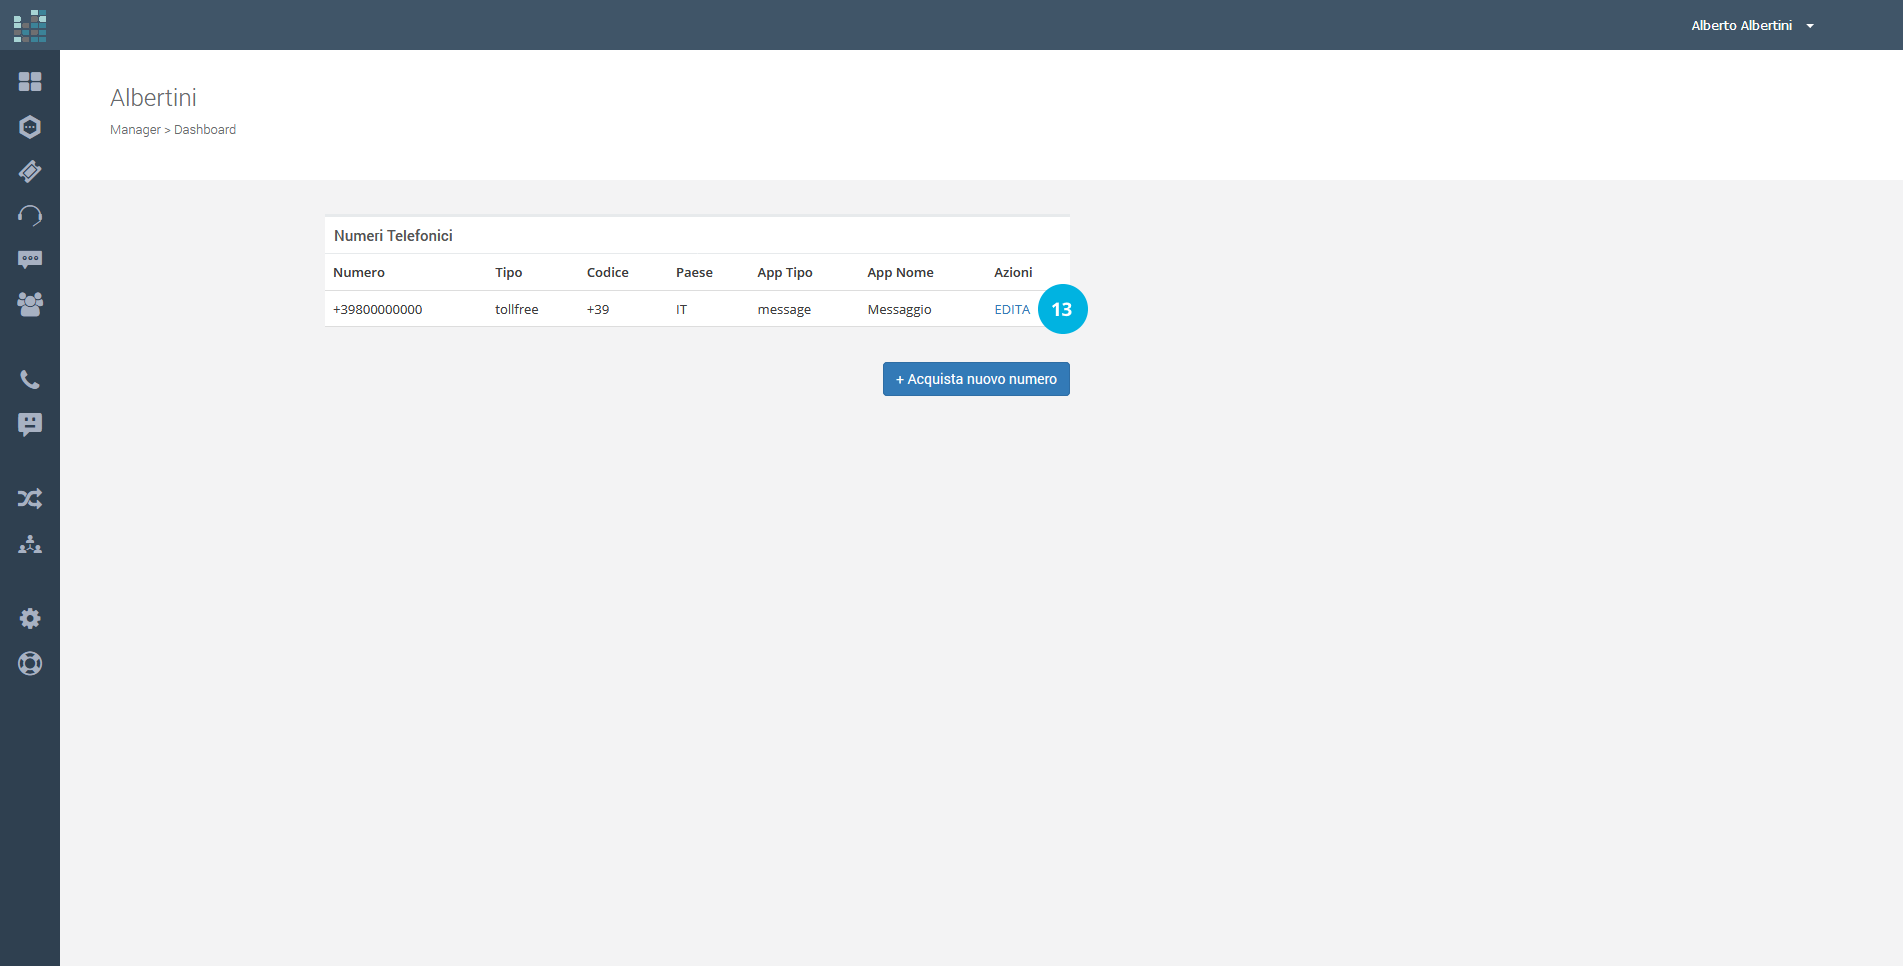The height and width of the screenshot is (966, 1903).
Task: Click the App Tipo column header
Action: [785, 272]
